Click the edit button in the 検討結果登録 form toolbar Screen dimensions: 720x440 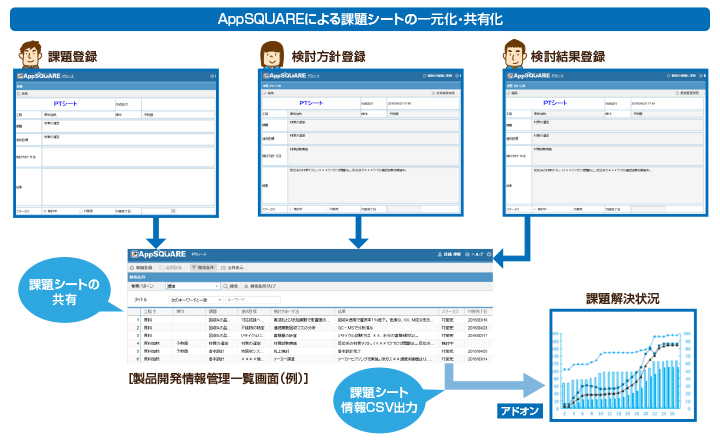click(x=513, y=93)
